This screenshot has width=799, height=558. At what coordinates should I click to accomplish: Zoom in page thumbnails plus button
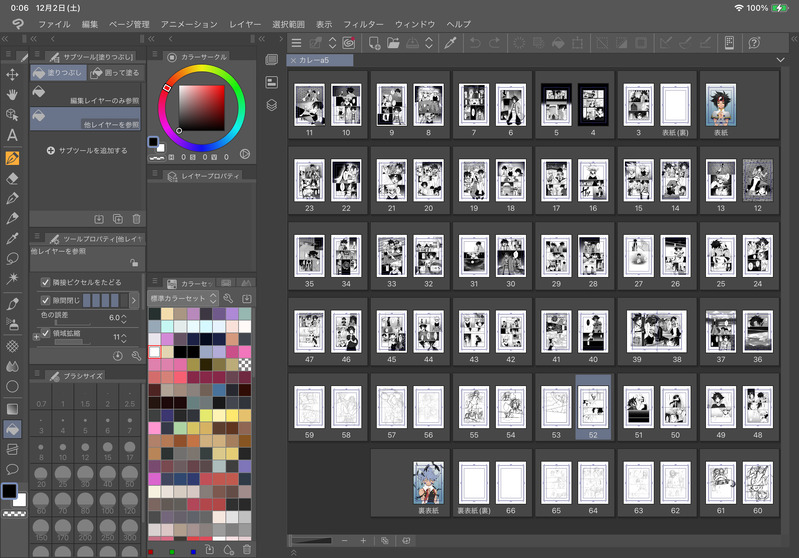pyautogui.click(x=363, y=541)
